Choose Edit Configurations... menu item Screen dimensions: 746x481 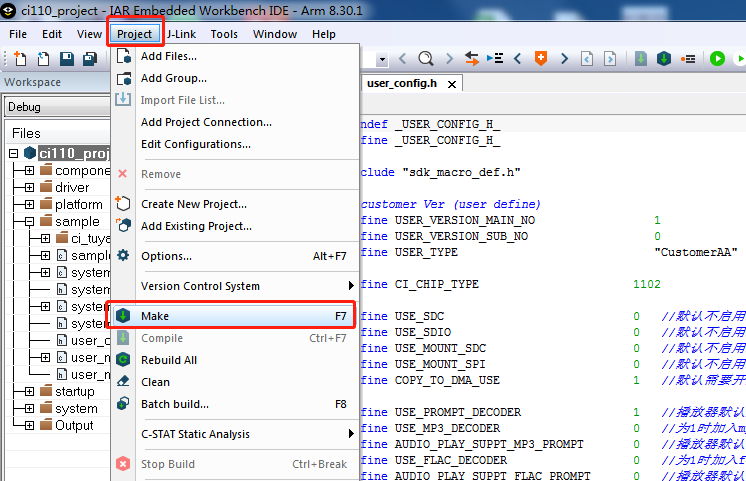(235, 144)
